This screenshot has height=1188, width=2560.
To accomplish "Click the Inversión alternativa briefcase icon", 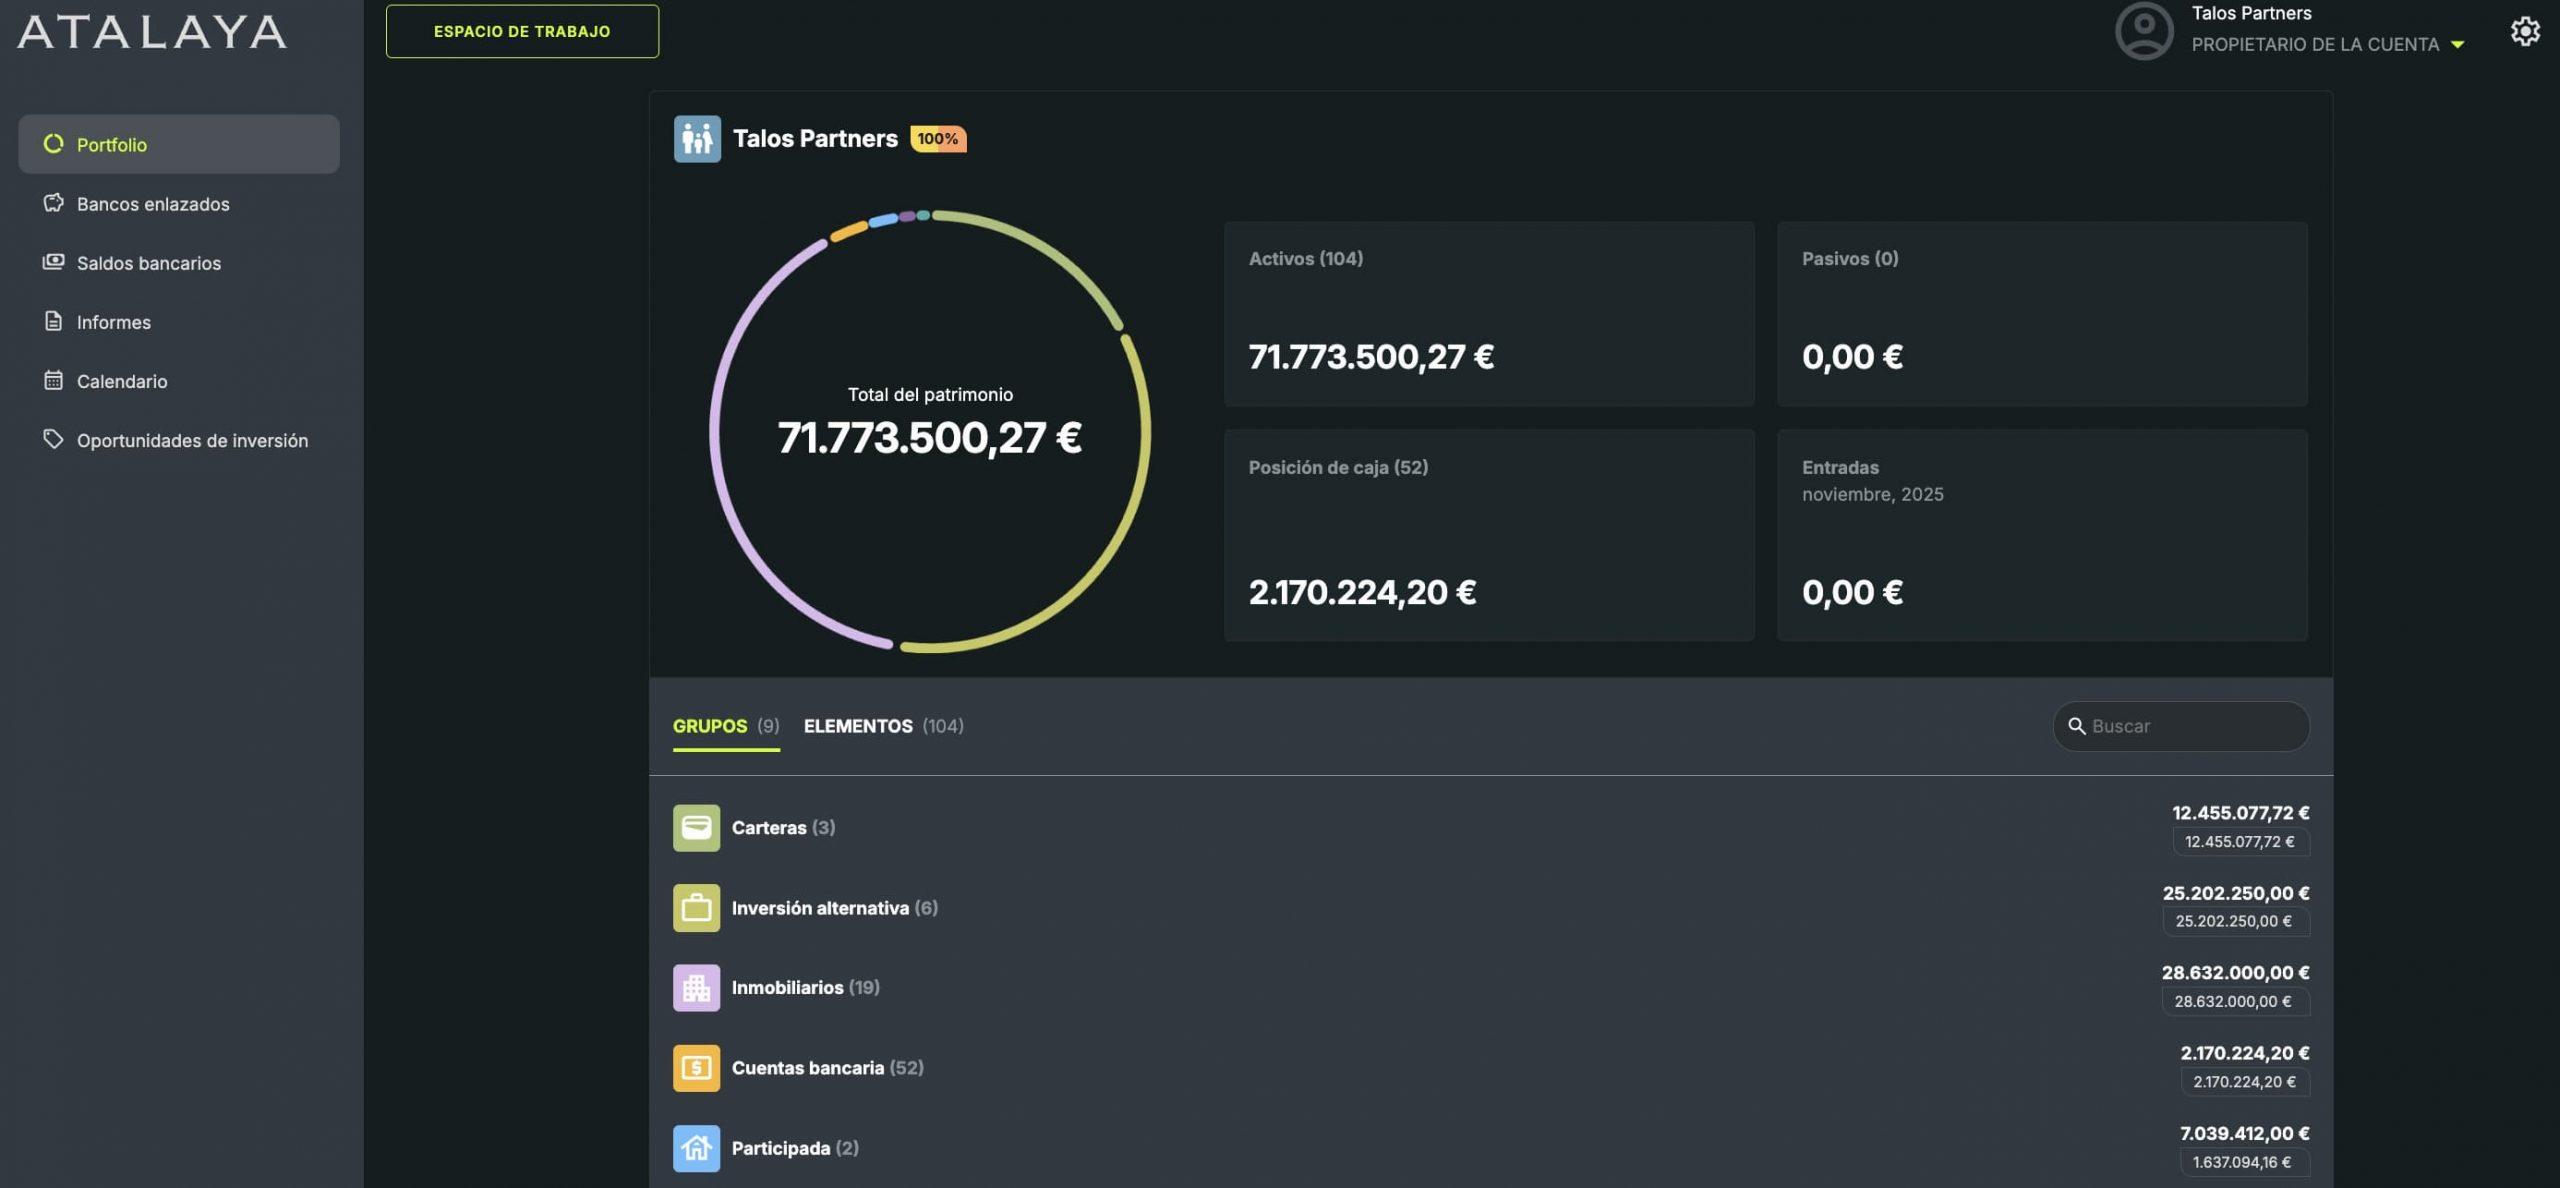I will [x=696, y=908].
